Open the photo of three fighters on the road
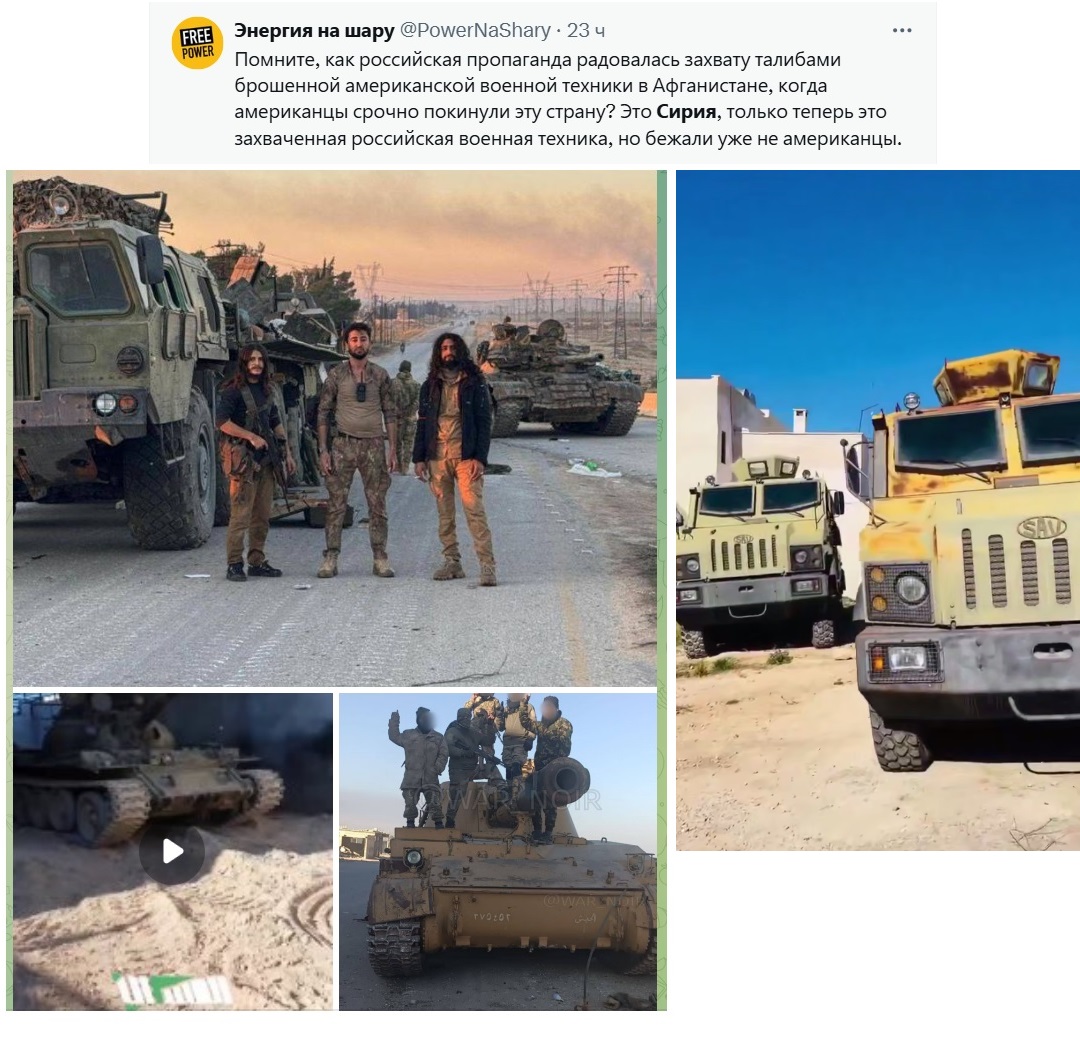 (x=335, y=428)
